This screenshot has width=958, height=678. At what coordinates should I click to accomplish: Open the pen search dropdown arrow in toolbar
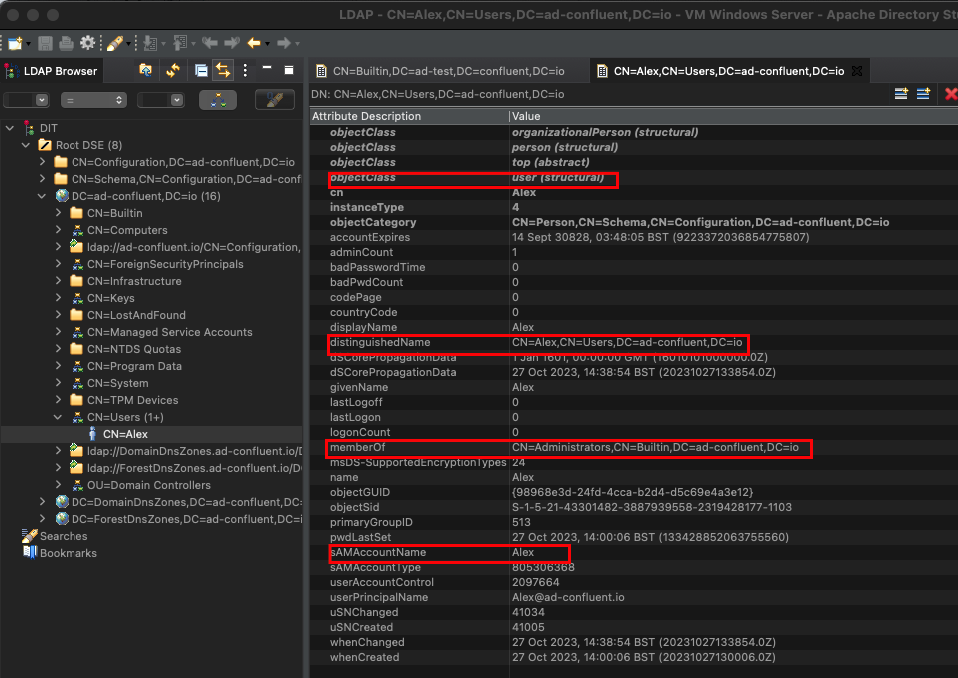pos(128,44)
